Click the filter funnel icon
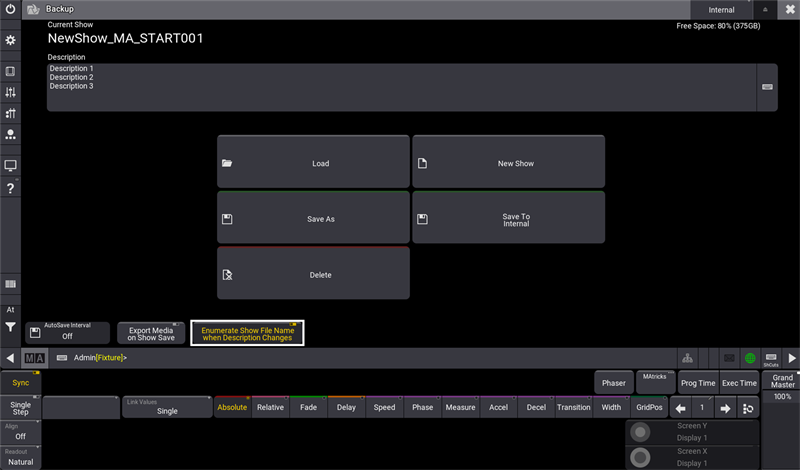Screen dimensions: 800x470 tap(10, 327)
